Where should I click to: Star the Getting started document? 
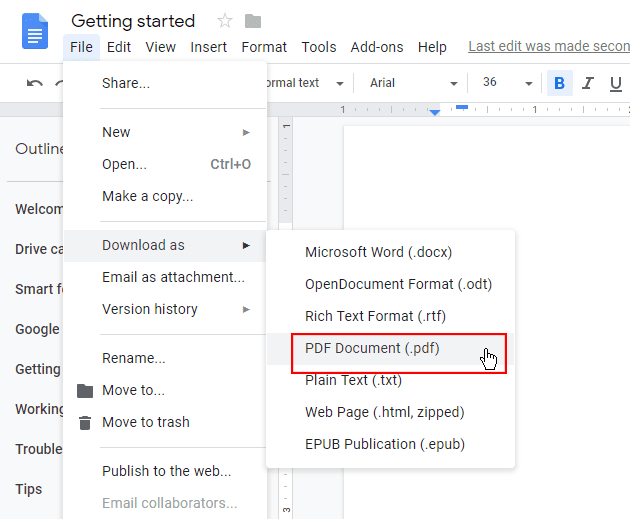[x=225, y=21]
